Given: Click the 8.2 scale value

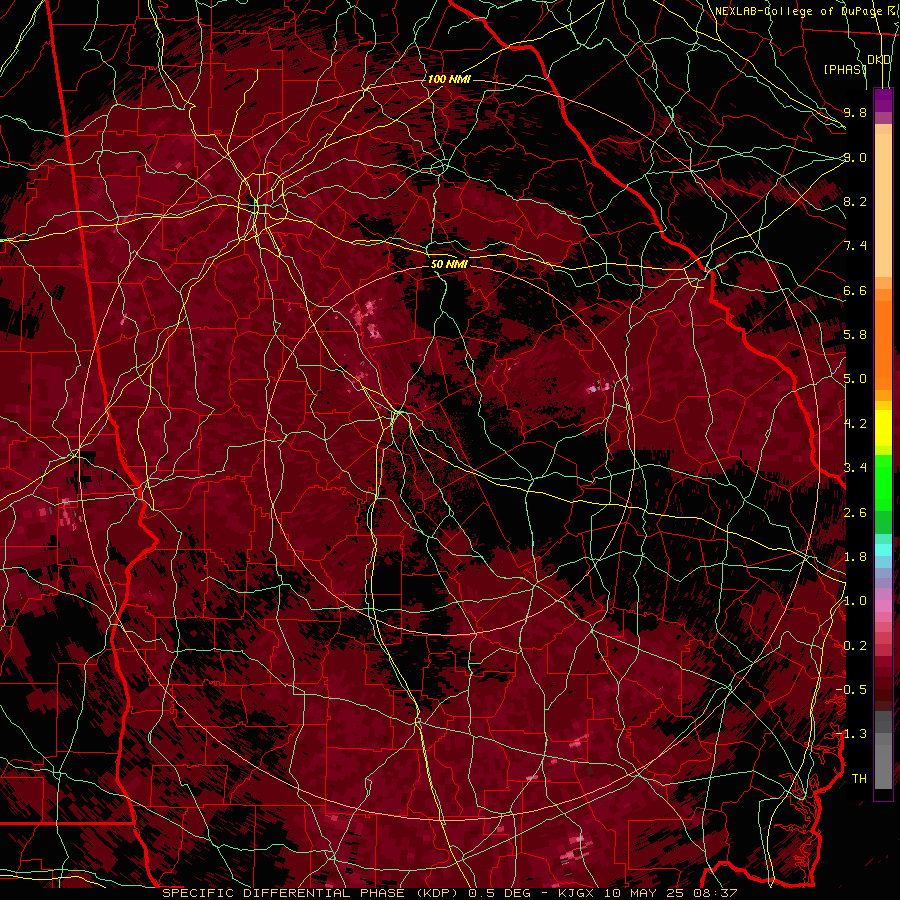Looking at the screenshot, I should coord(855,201).
